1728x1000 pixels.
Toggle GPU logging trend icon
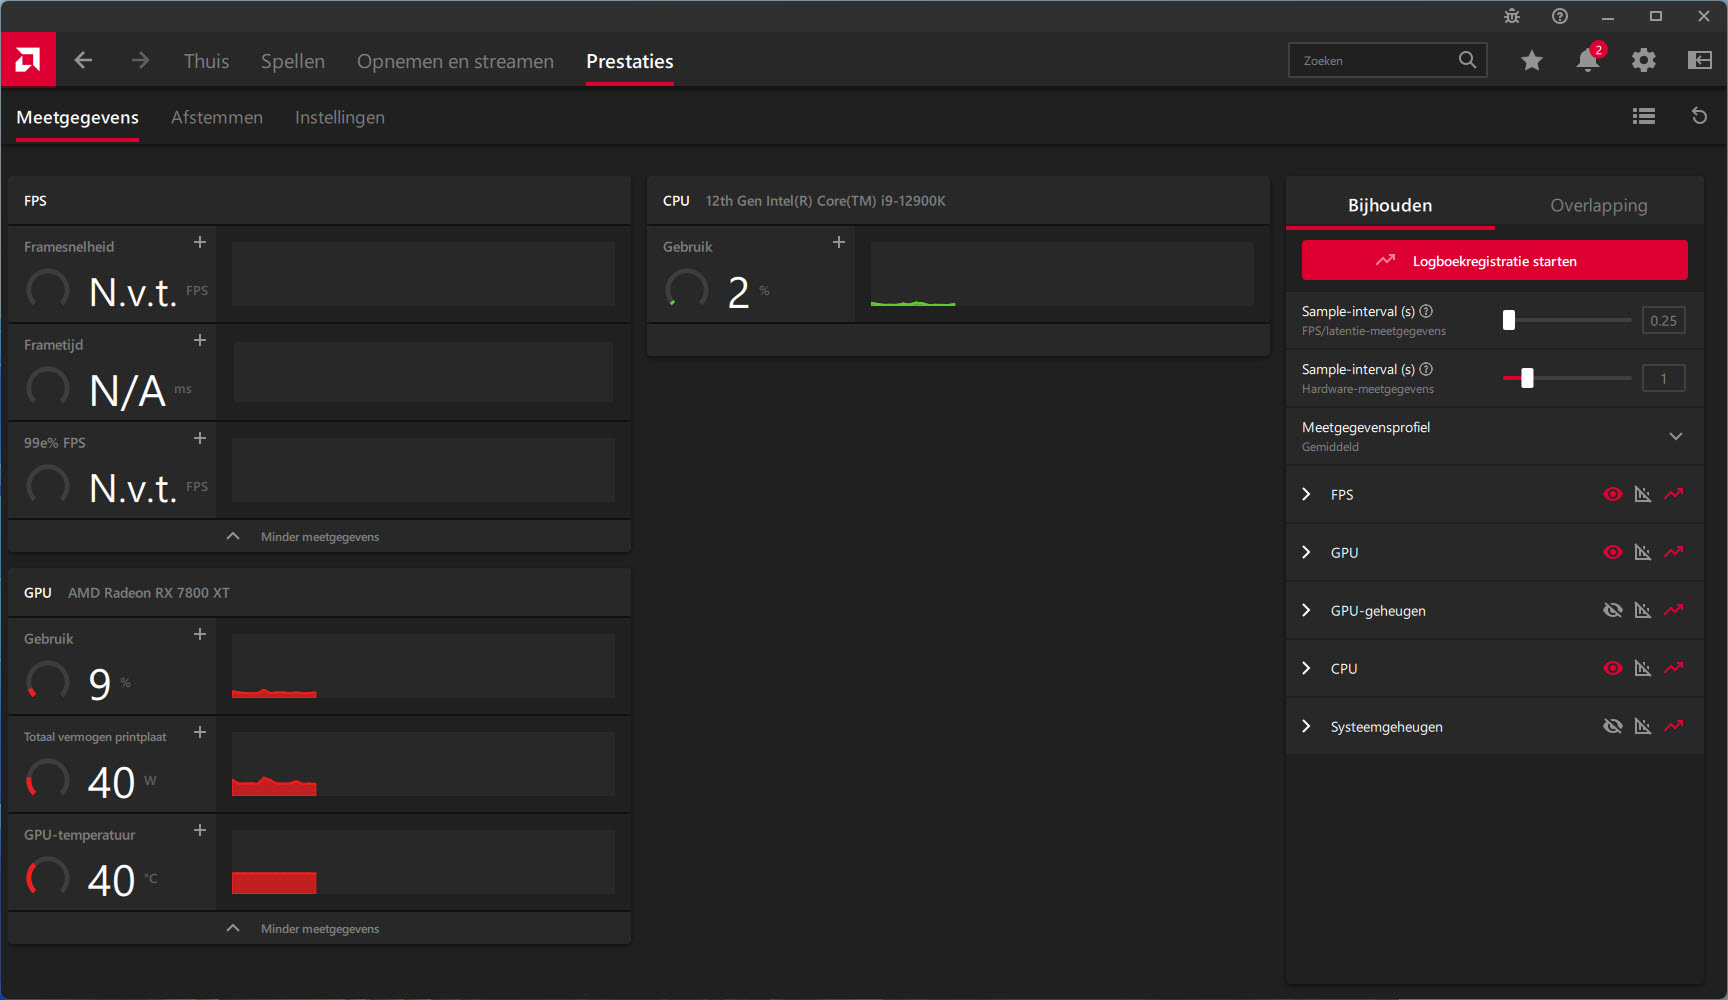1674,552
